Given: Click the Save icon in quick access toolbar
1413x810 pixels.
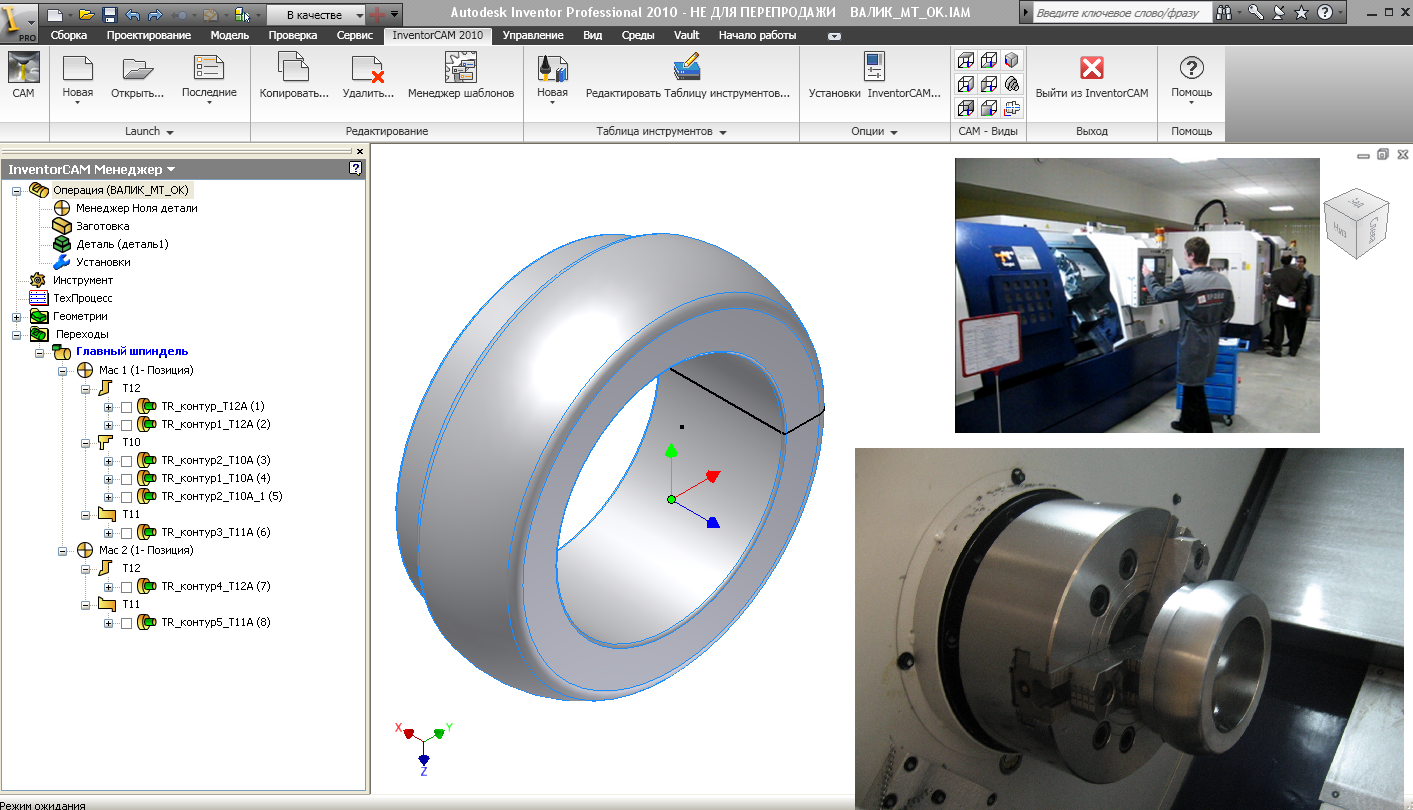Looking at the screenshot, I should point(110,14).
